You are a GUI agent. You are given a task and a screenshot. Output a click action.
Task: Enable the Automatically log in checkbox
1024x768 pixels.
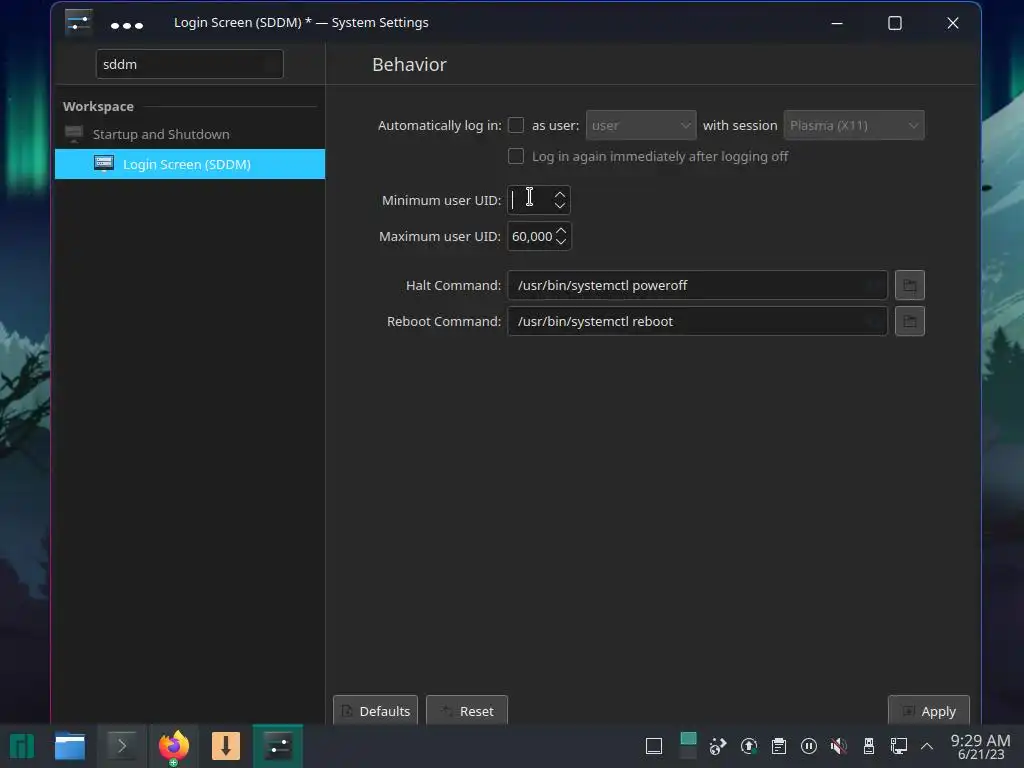coord(516,125)
